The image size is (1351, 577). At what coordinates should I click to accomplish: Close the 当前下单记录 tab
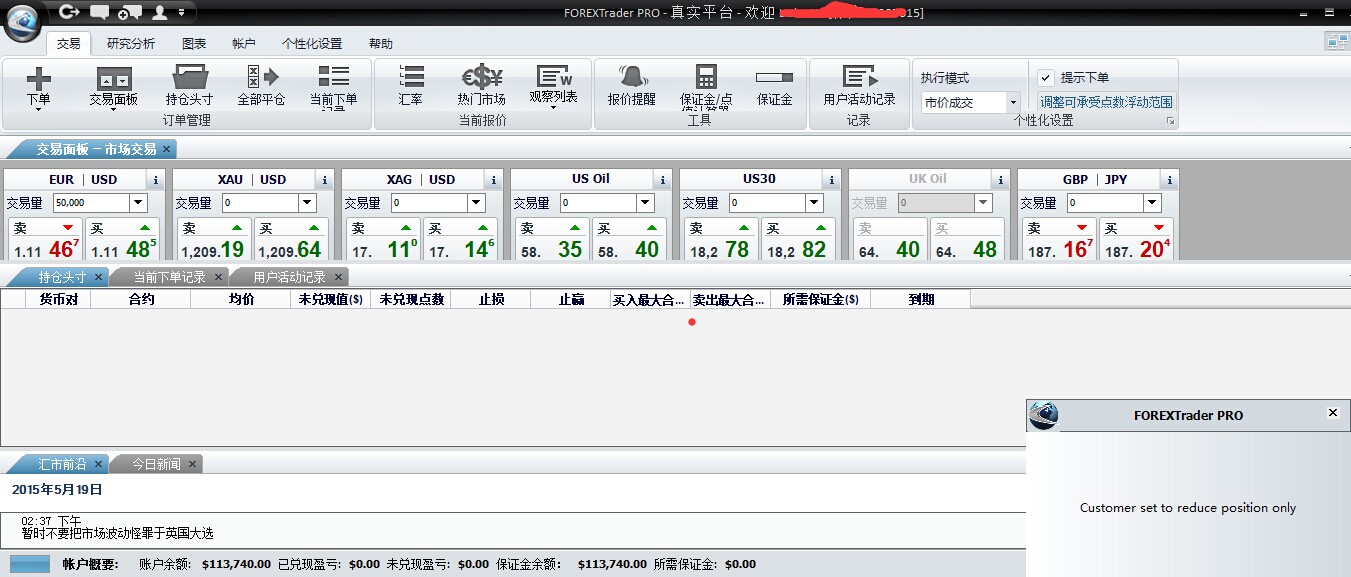[218, 277]
